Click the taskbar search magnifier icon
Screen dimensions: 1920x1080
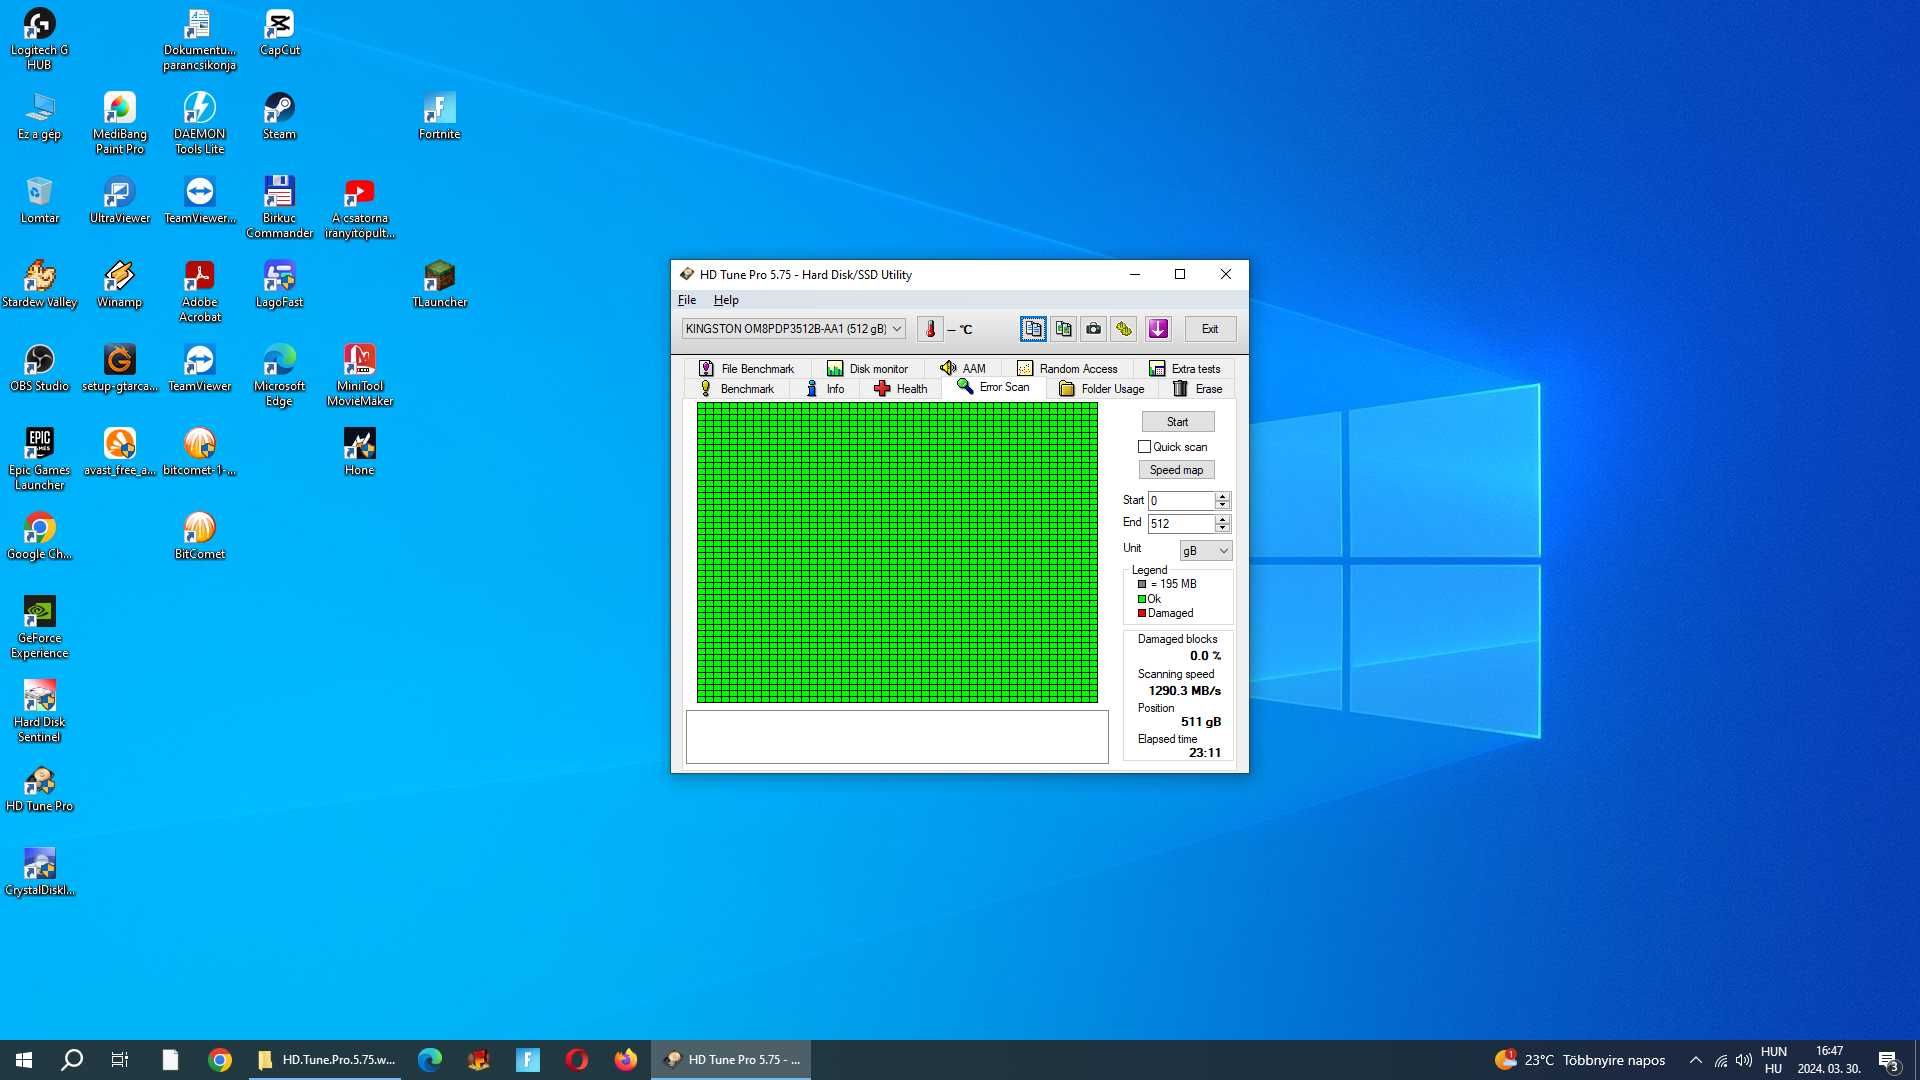[x=72, y=1060]
